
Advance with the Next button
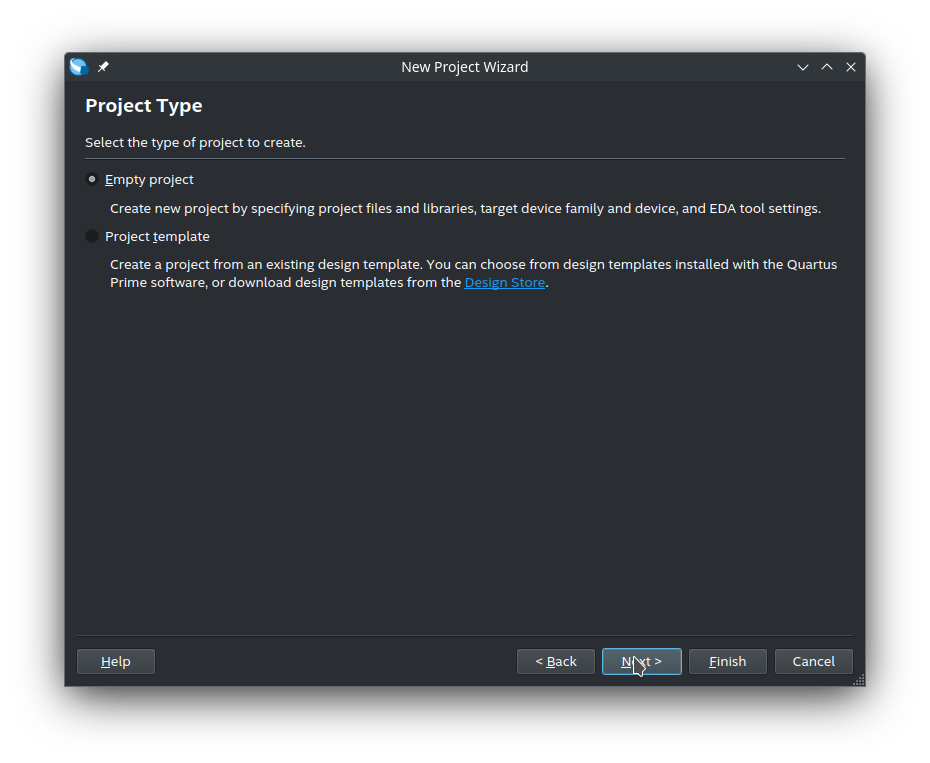coord(642,662)
